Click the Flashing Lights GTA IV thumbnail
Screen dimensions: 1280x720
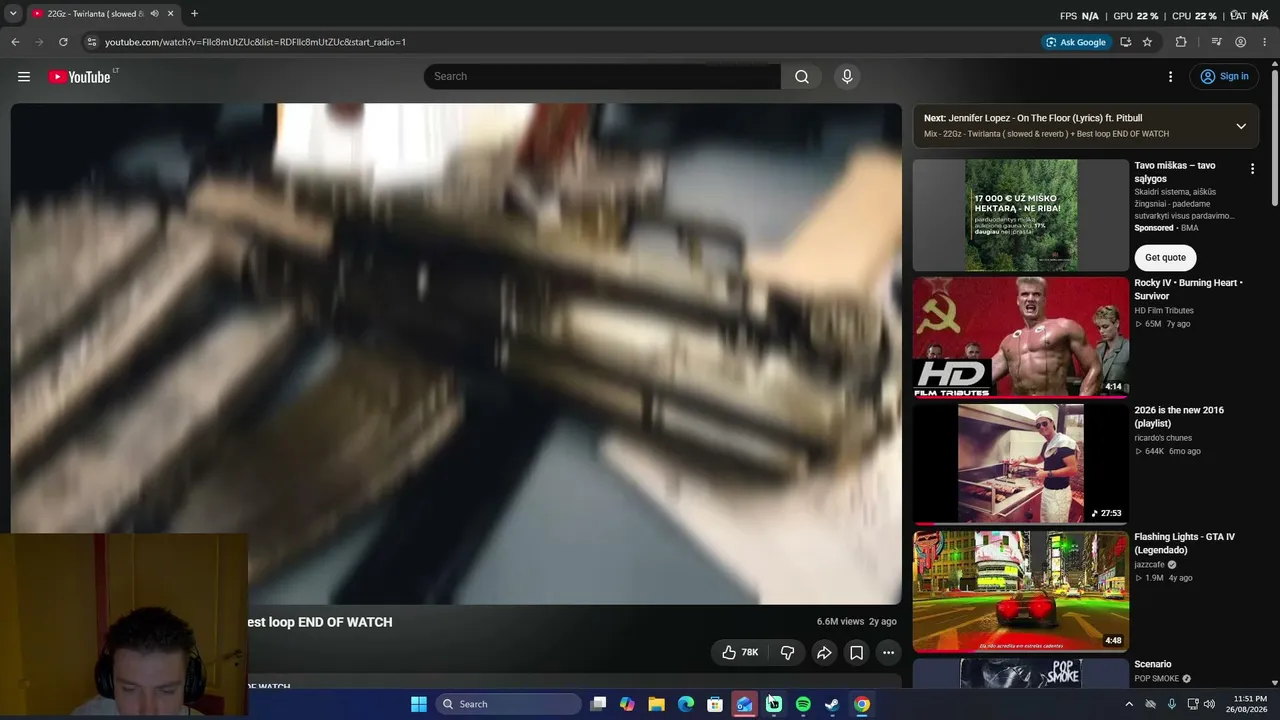1020,591
